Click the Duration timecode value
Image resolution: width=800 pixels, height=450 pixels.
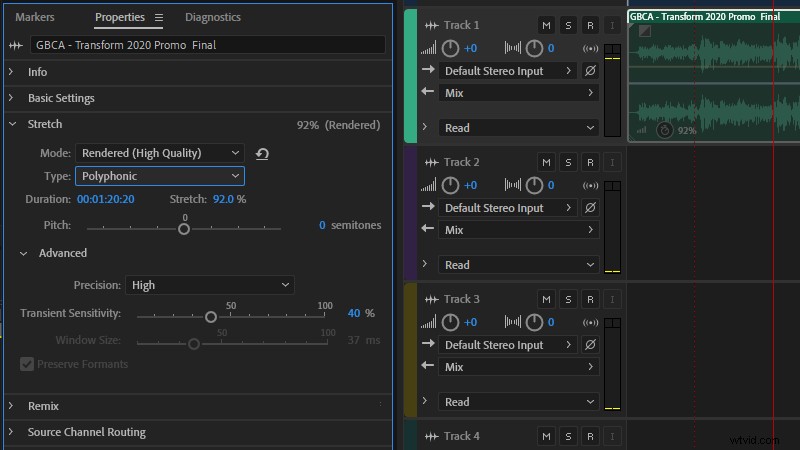[106, 199]
